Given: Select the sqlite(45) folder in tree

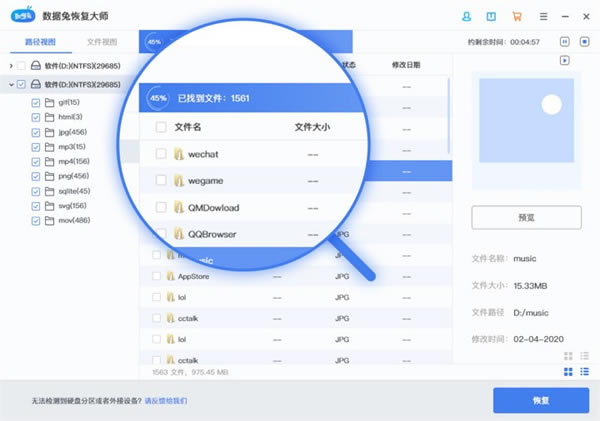Looking at the screenshot, I should click(x=67, y=191).
